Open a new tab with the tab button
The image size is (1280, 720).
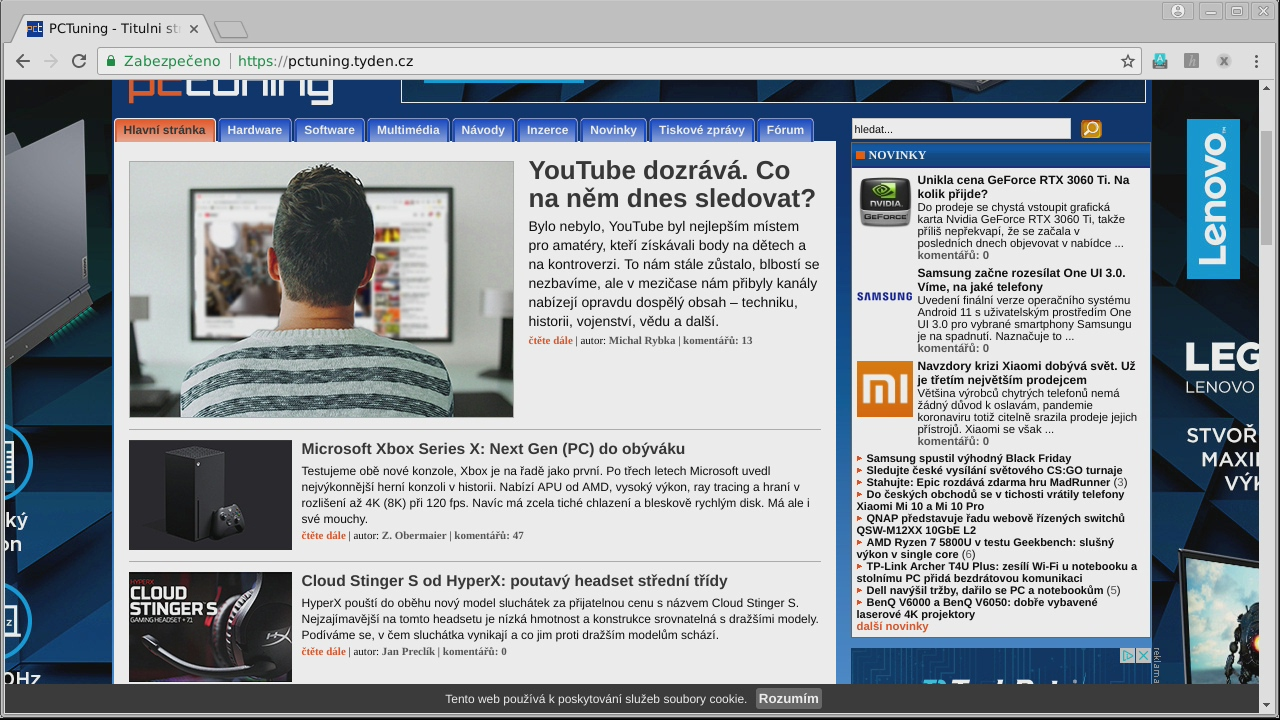pos(231,30)
